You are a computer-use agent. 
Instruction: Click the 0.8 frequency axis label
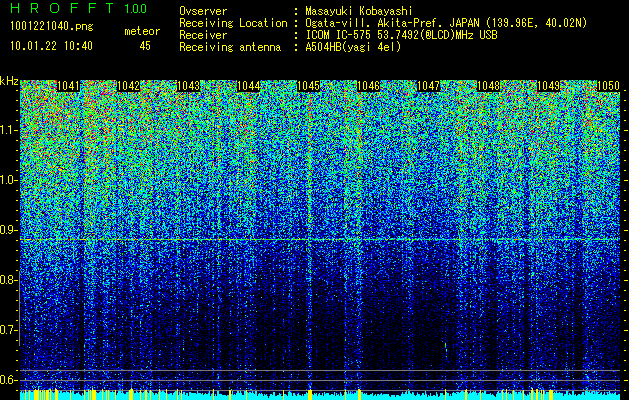[x=8, y=280]
